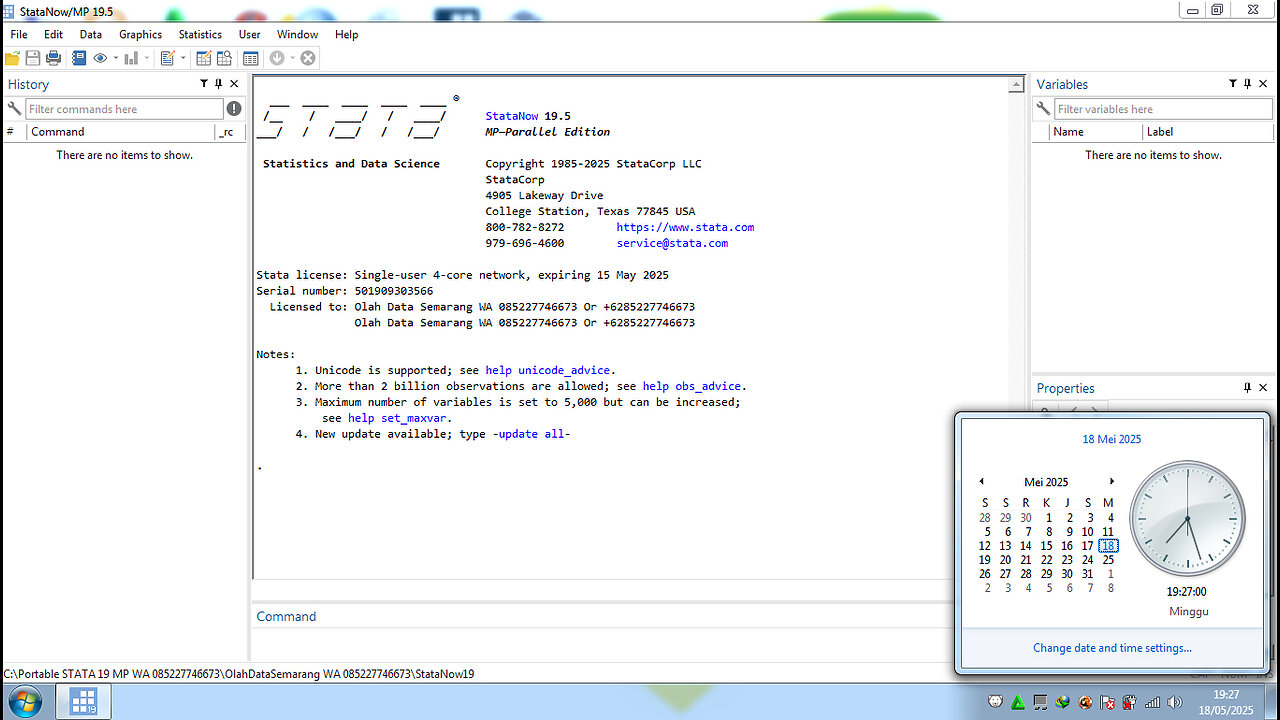Viewport: 1280px width, 720px height.
Task: Open the Edit menu
Action: click(53, 34)
